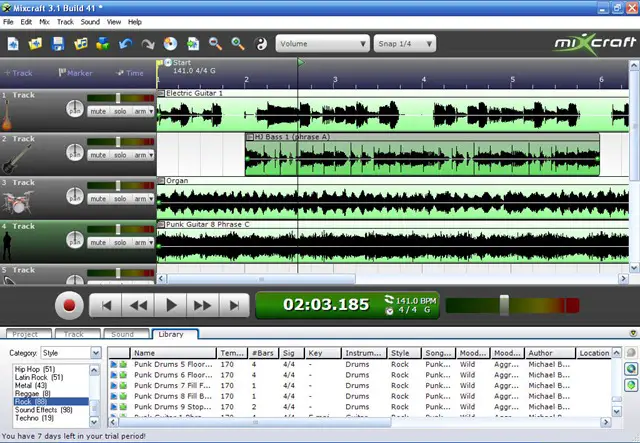Select Rock (88) in the style list
Viewport: 640px width, 443px height.
50,402
